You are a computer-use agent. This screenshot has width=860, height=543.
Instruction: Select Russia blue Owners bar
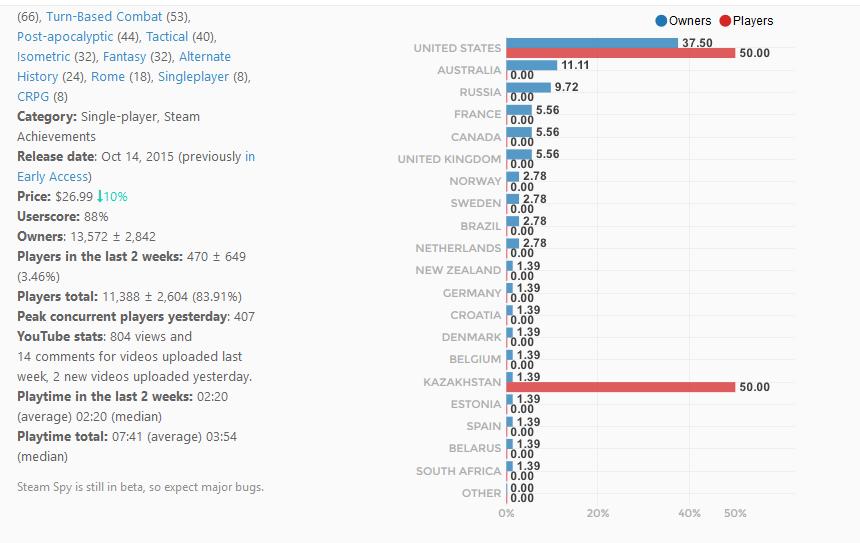(528, 87)
